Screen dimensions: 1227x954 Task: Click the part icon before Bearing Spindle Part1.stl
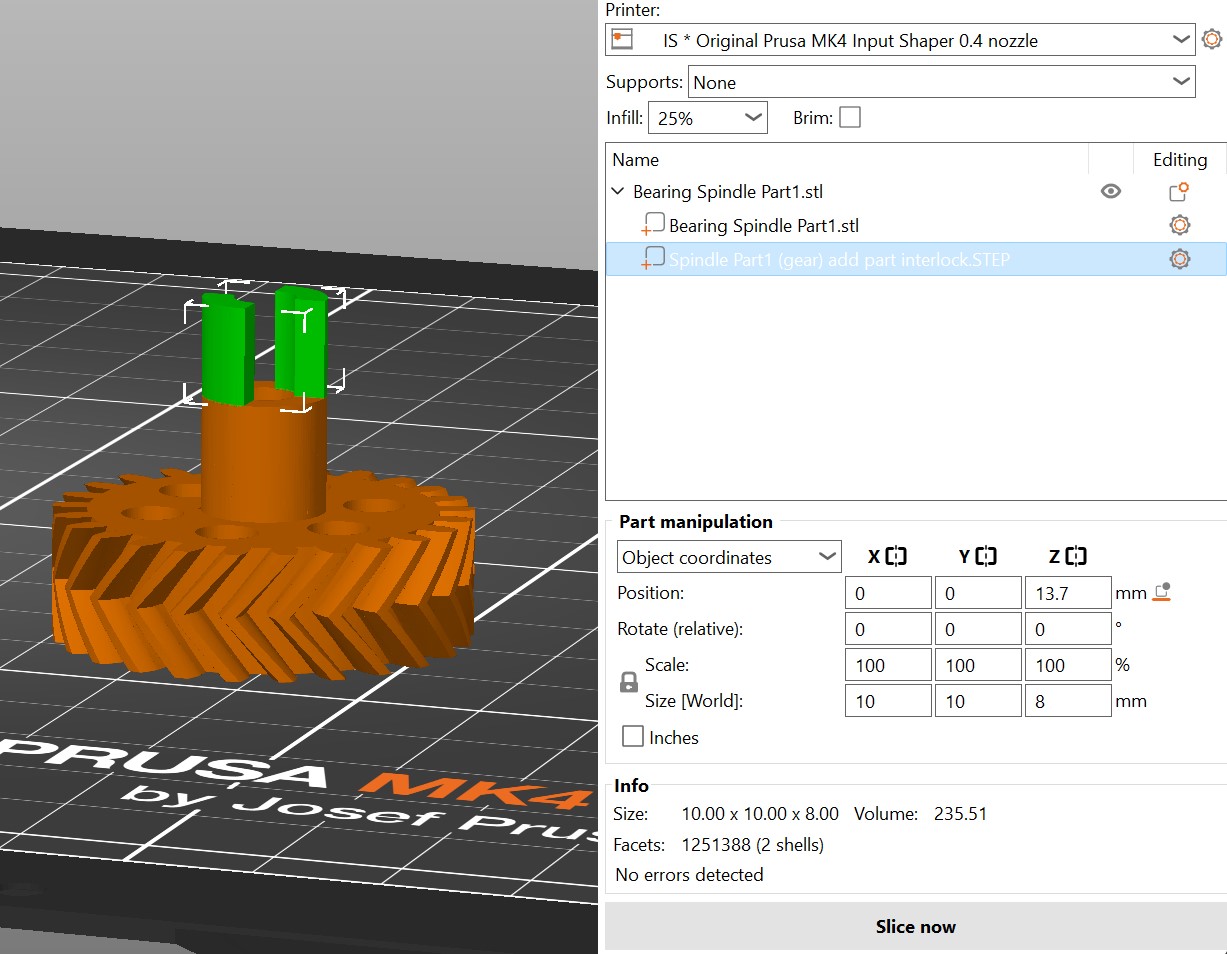(653, 224)
